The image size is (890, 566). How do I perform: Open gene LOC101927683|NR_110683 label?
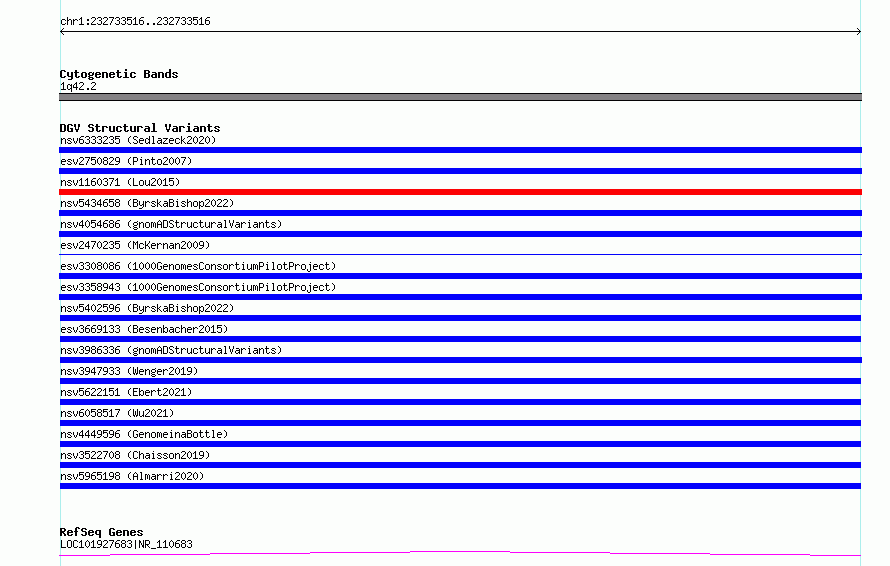pos(126,544)
